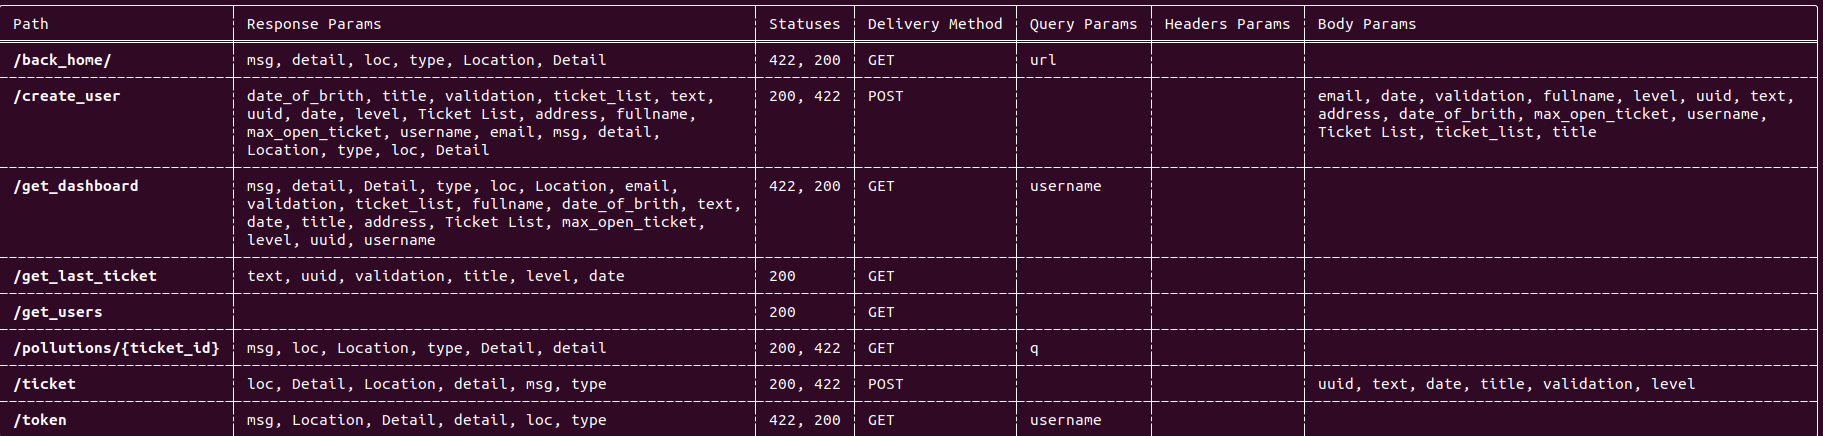
Task: Click the Headers Params header
Action: pos(1227,24)
